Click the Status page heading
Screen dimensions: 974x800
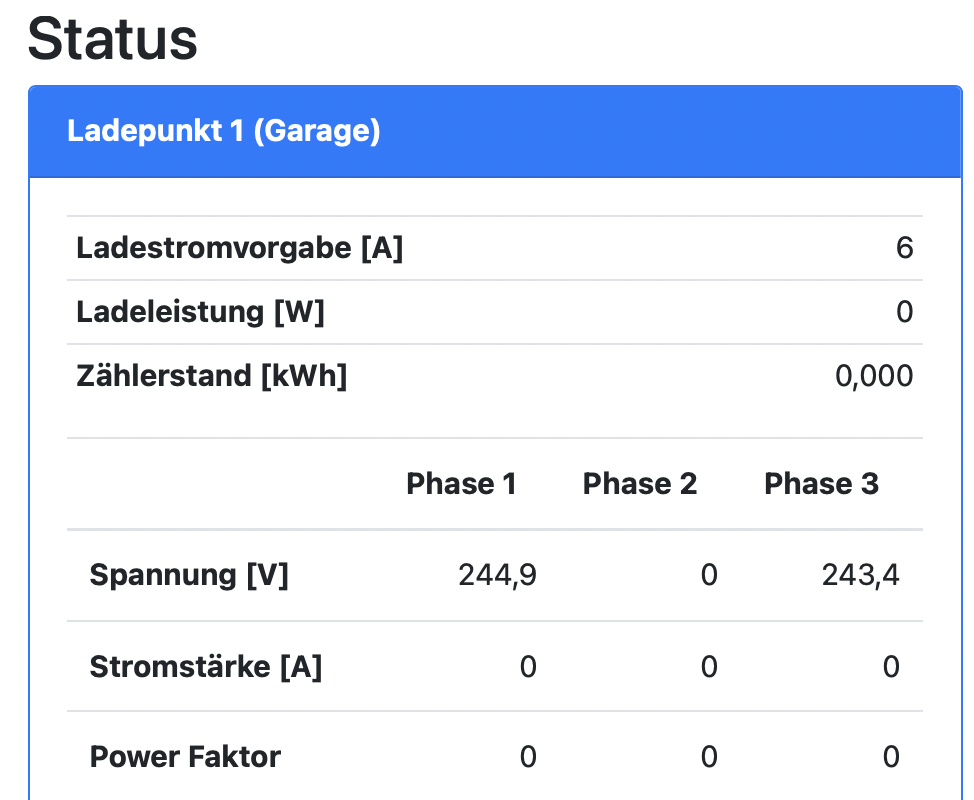112,39
